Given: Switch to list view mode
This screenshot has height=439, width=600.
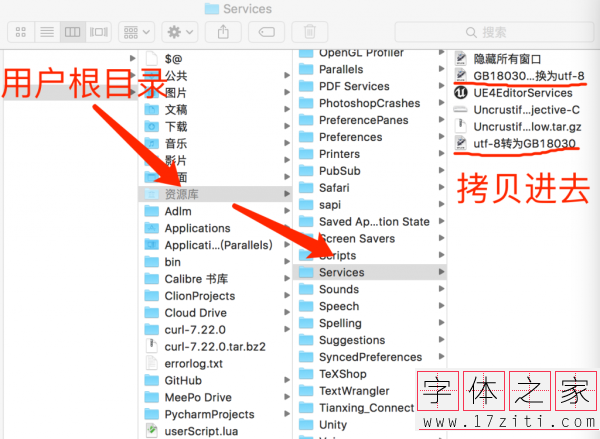Looking at the screenshot, I should [x=47, y=32].
